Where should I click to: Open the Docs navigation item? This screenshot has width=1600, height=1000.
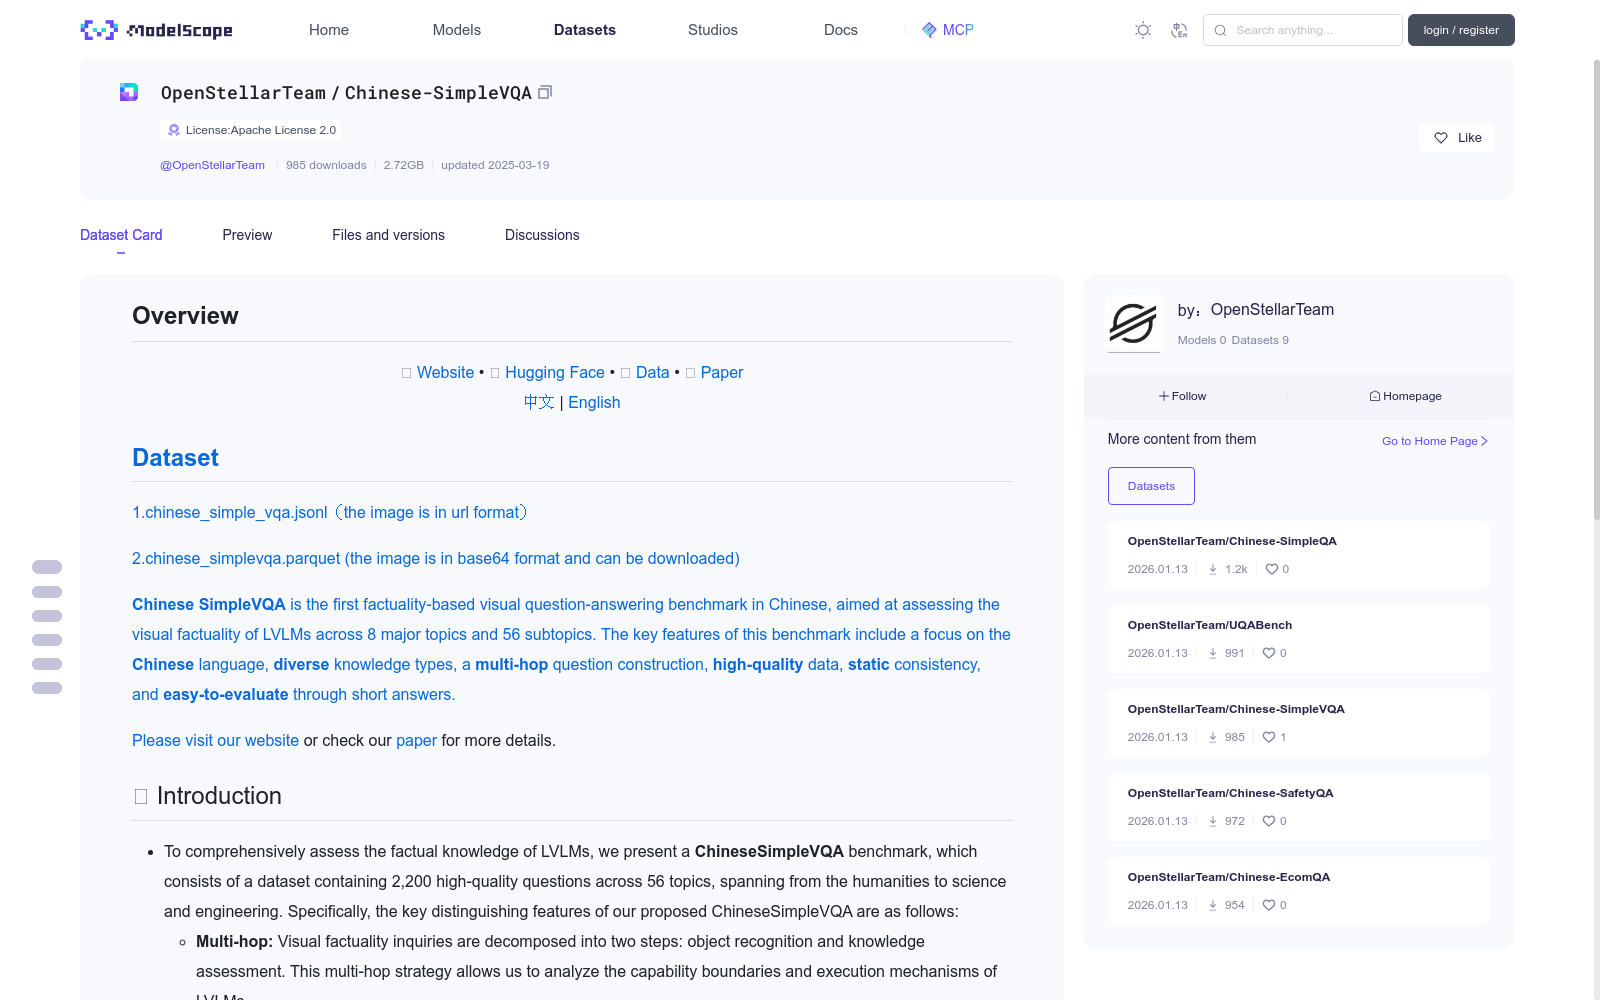tap(841, 30)
